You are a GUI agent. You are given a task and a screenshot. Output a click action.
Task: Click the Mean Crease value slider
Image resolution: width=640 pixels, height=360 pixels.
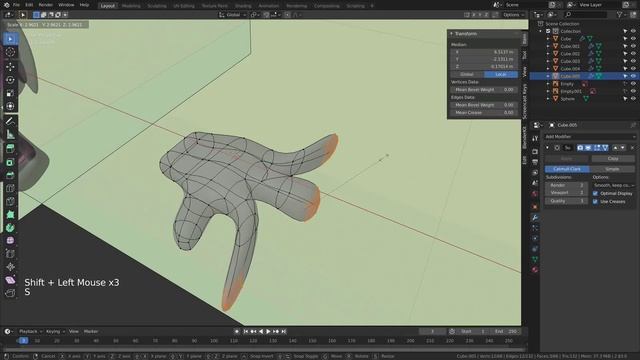click(x=484, y=113)
